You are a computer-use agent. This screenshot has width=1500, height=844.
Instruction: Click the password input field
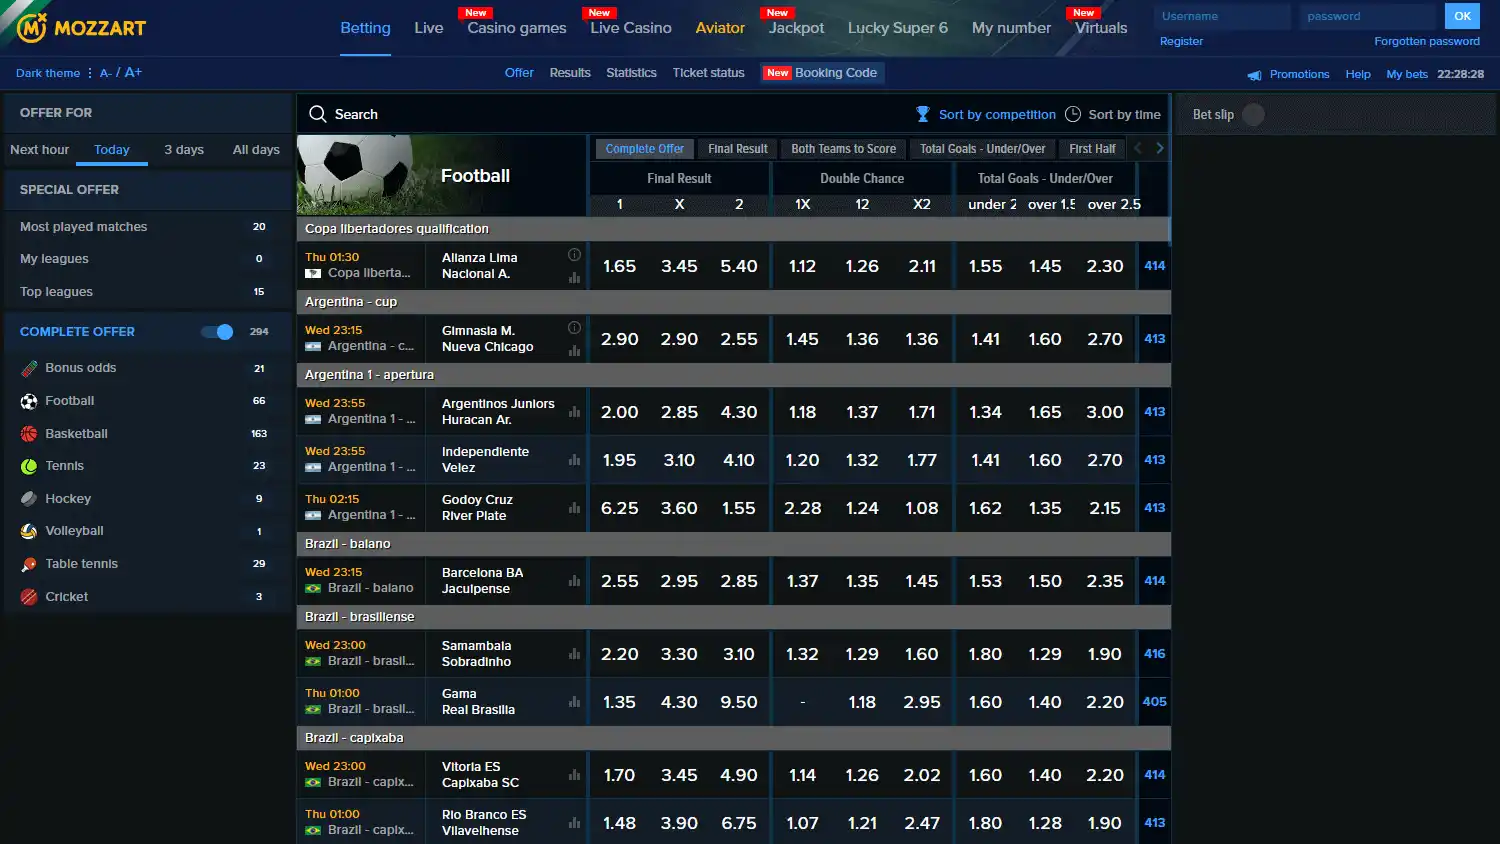pos(1367,16)
